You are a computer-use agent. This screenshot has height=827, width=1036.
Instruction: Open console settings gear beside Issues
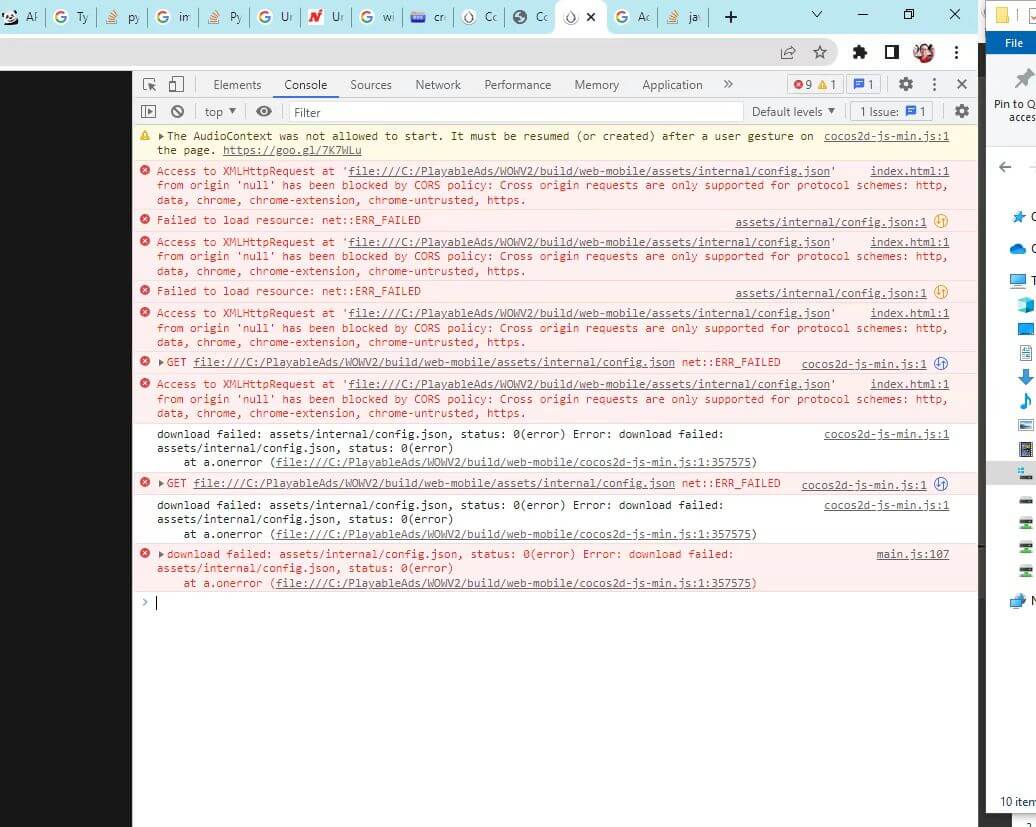tap(961, 112)
